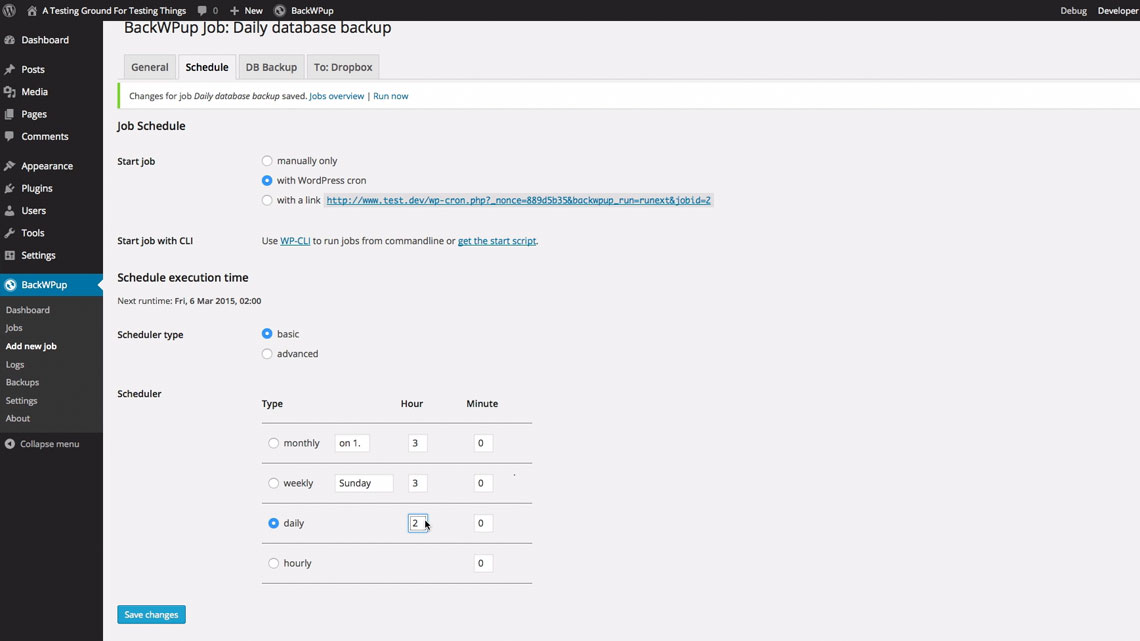
Task: Click the Dashboard gauge icon in sidebar
Action: tap(9, 40)
